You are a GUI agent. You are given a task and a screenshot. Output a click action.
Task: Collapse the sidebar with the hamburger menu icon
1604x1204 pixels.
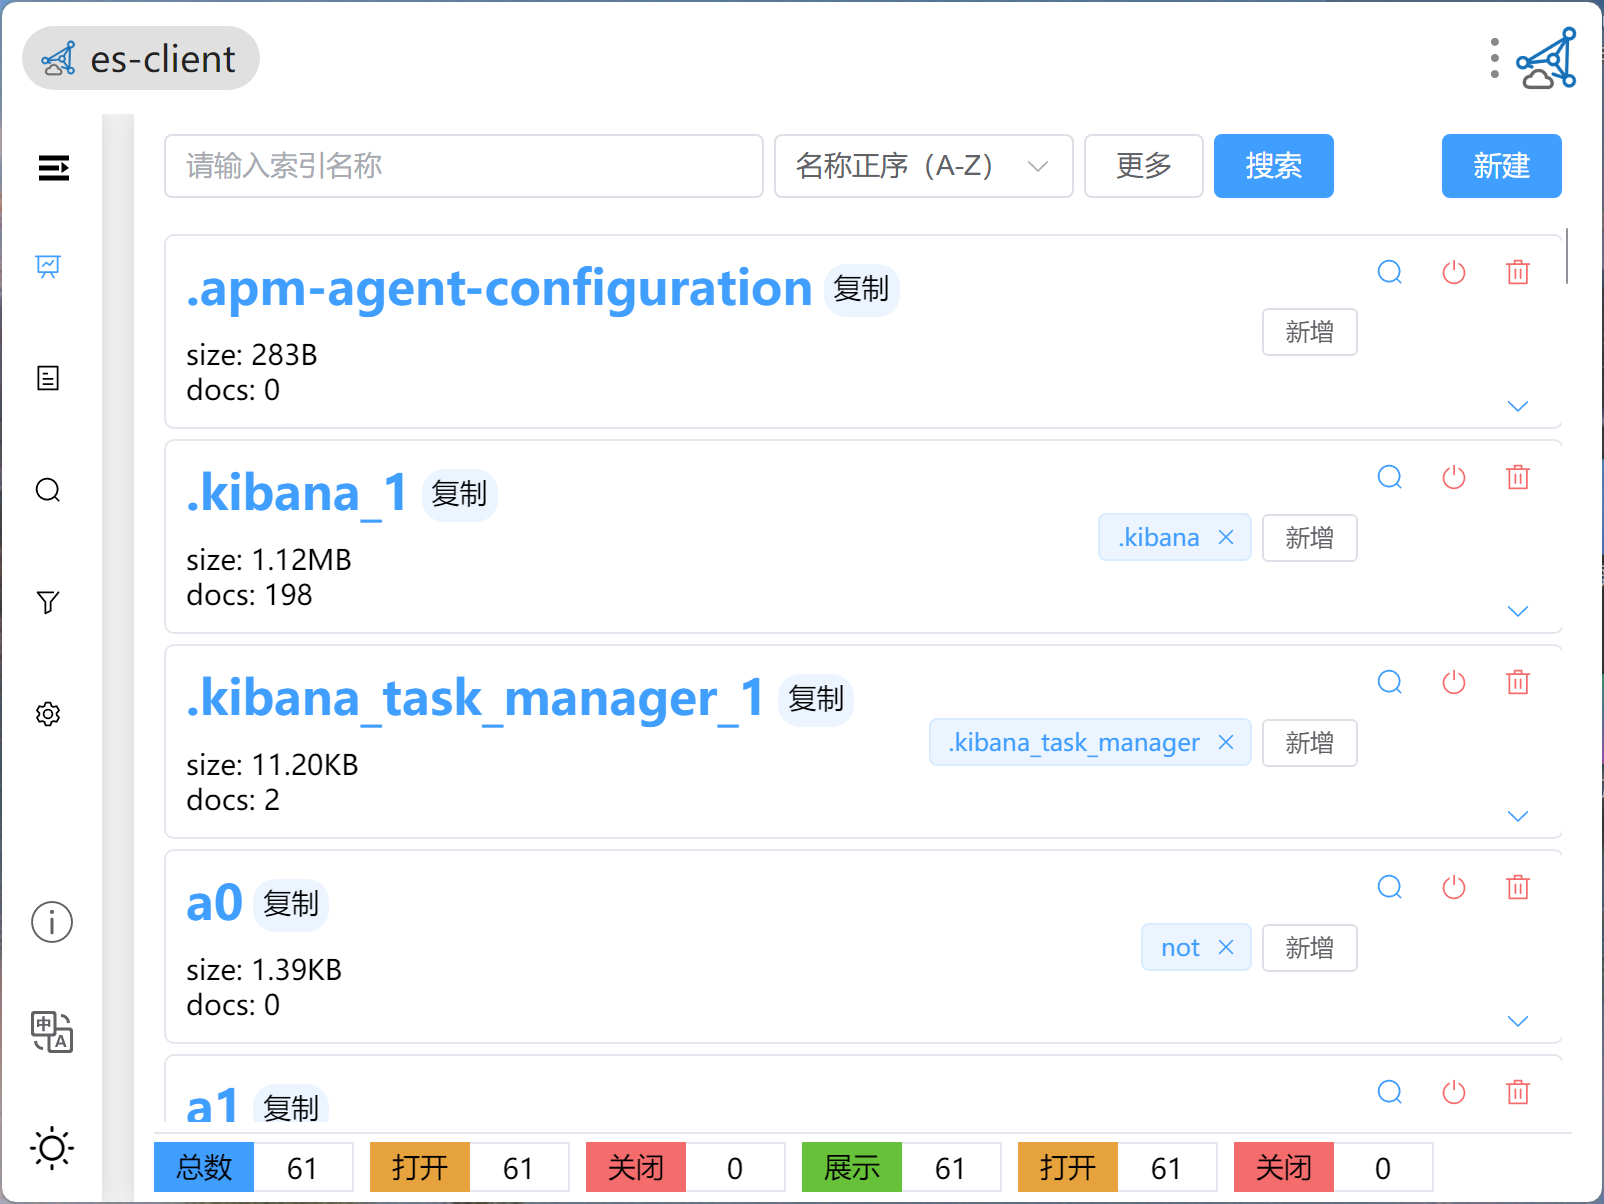pyautogui.click(x=53, y=168)
